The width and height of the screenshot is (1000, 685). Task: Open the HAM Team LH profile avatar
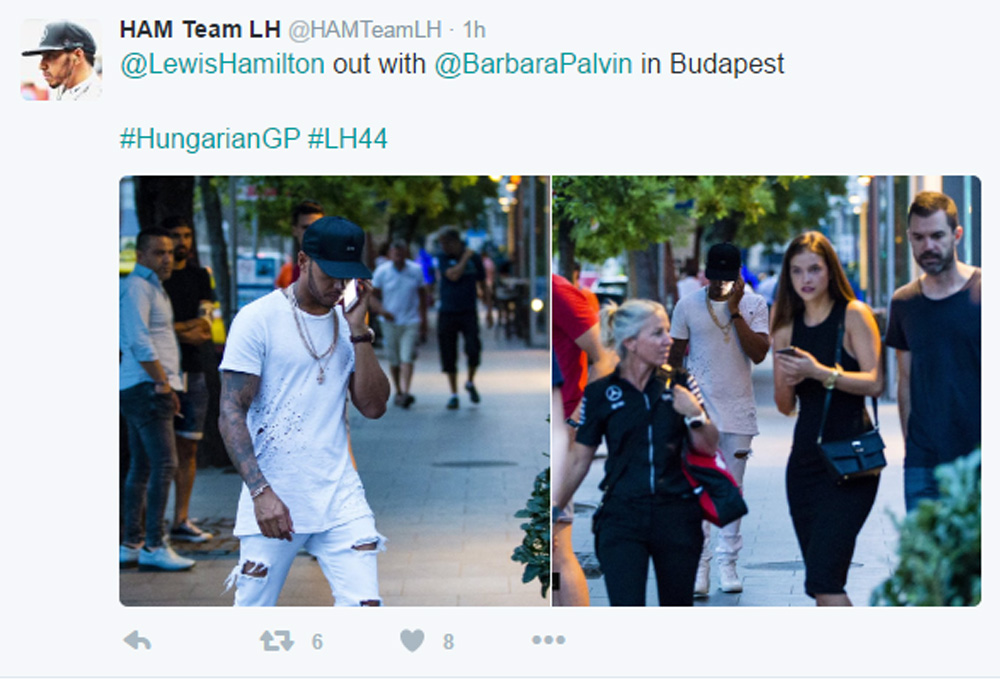[x=61, y=60]
